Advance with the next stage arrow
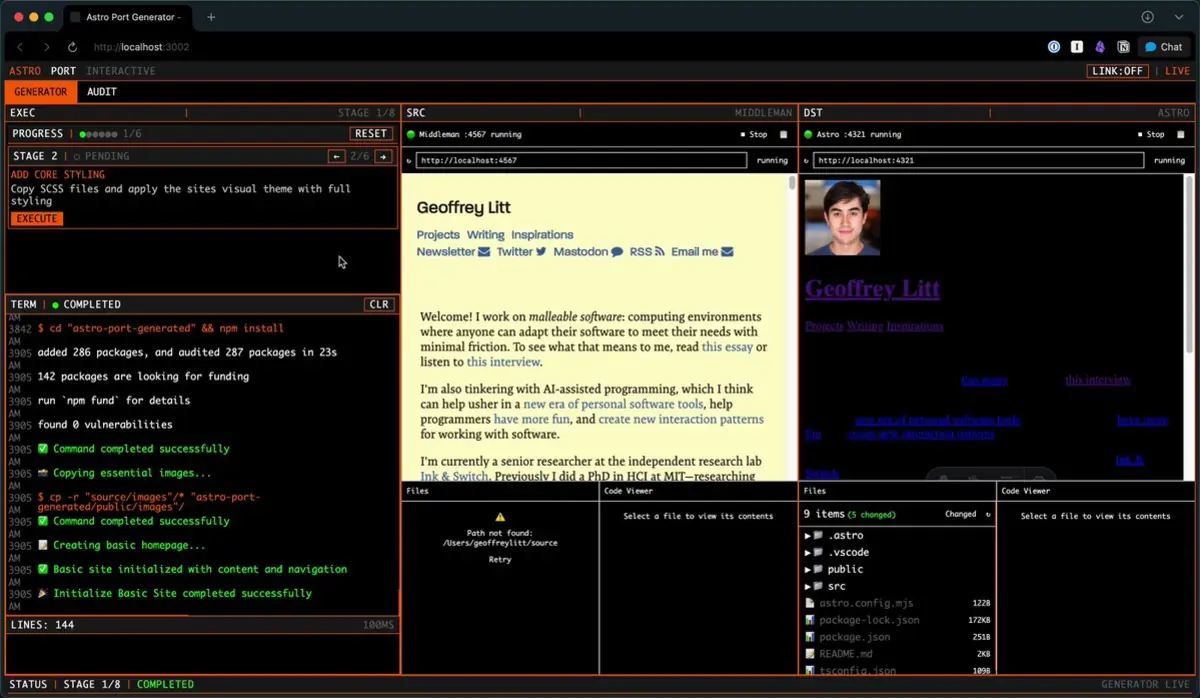Viewport: 1200px width, 698px height. [383, 156]
